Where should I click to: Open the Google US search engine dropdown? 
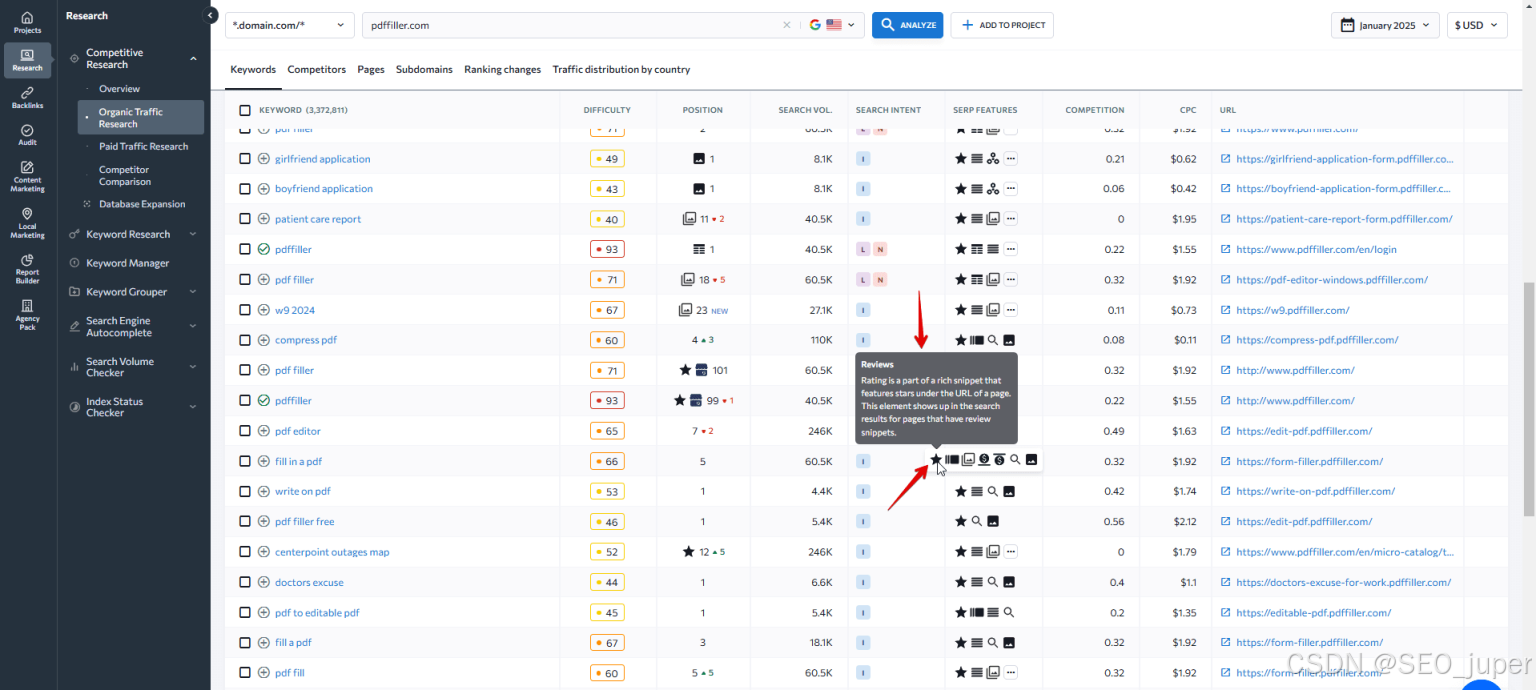[834, 25]
